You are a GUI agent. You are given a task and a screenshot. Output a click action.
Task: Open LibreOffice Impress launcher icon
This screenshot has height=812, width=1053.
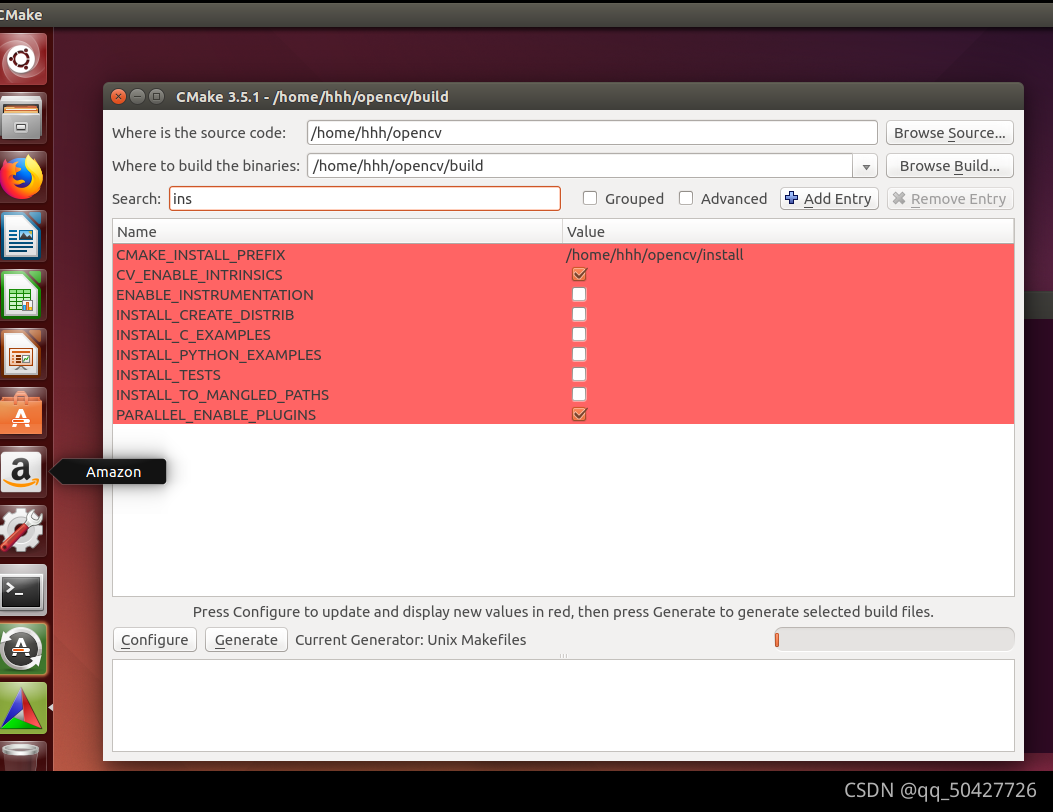coord(22,355)
